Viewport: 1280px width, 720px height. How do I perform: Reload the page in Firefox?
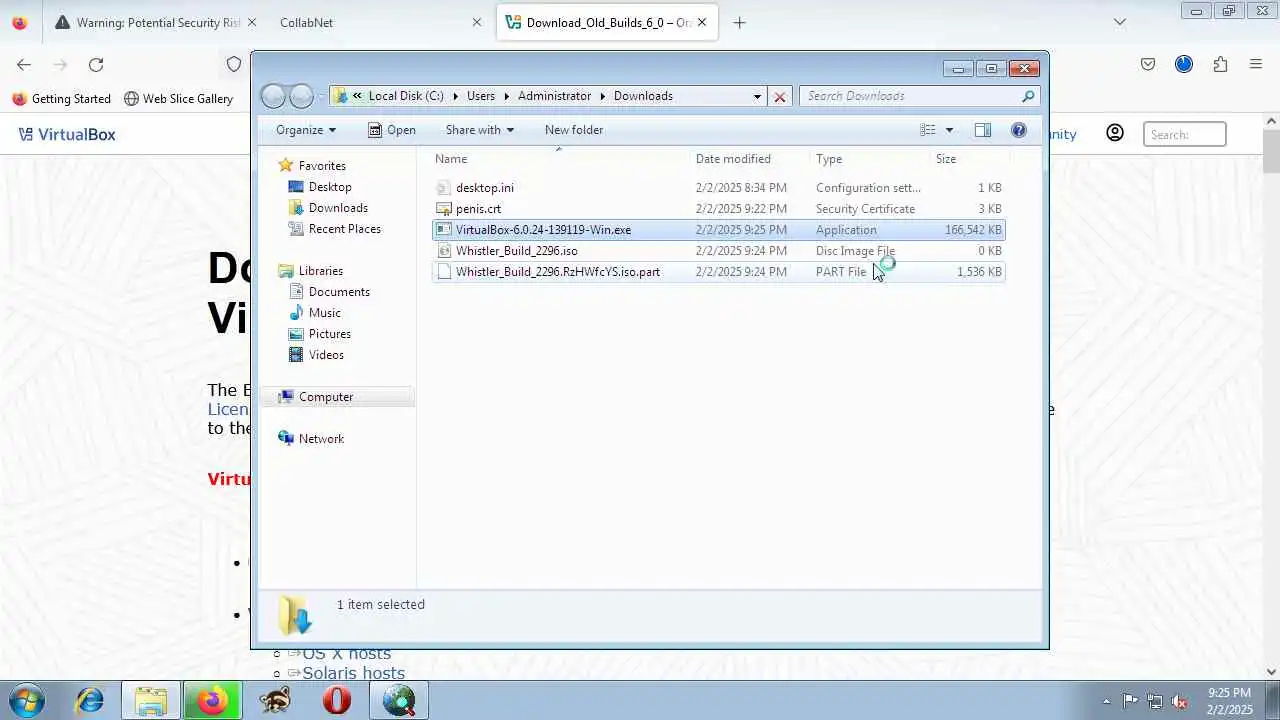pyautogui.click(x=96, y=64)
